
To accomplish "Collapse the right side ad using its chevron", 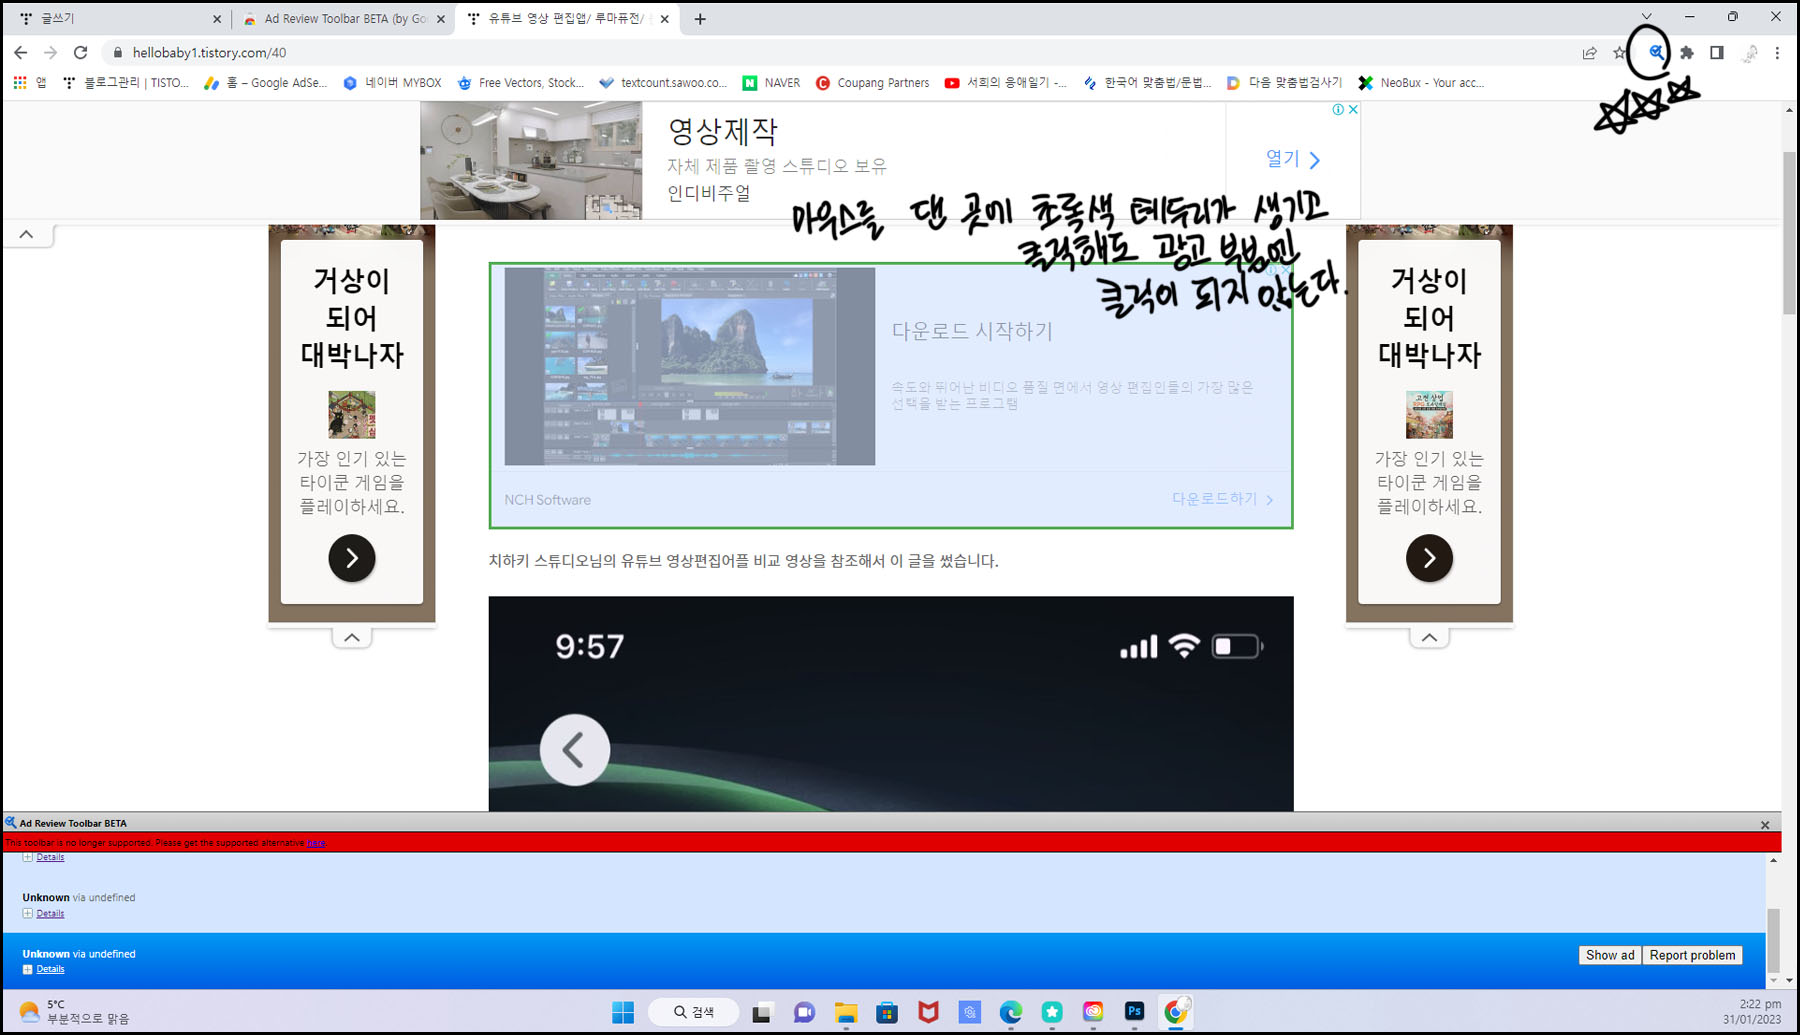I will [x=1429, y=637].
